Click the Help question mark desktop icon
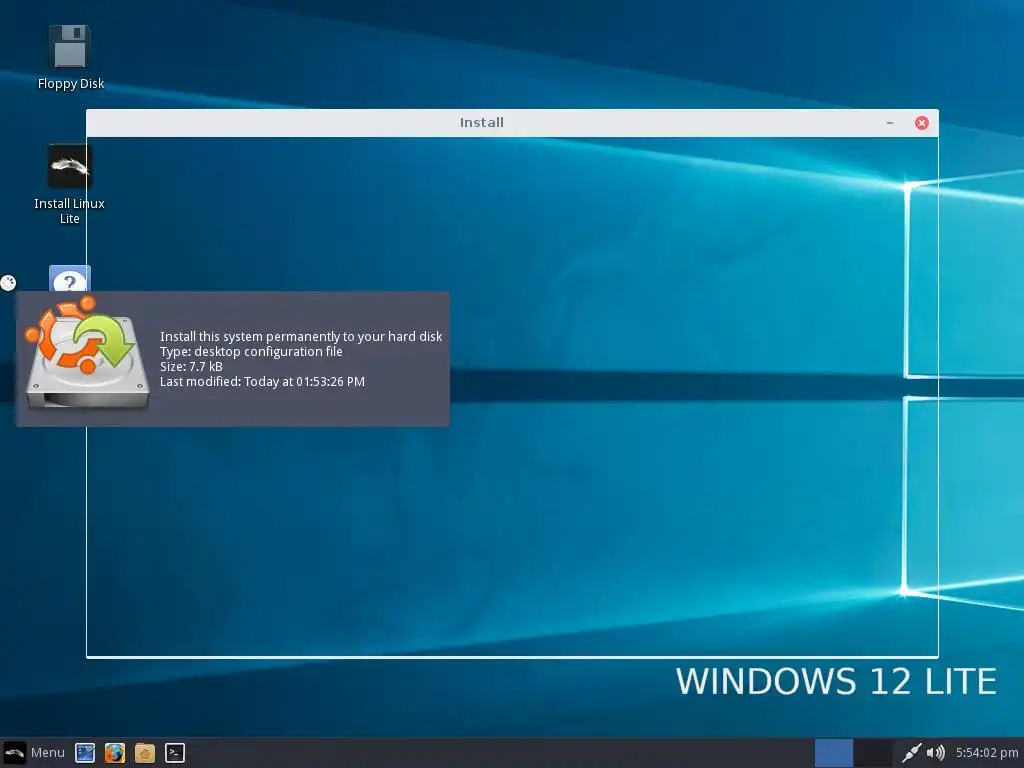Screen dimensions: 1024x768 click(x=70, y=278)
